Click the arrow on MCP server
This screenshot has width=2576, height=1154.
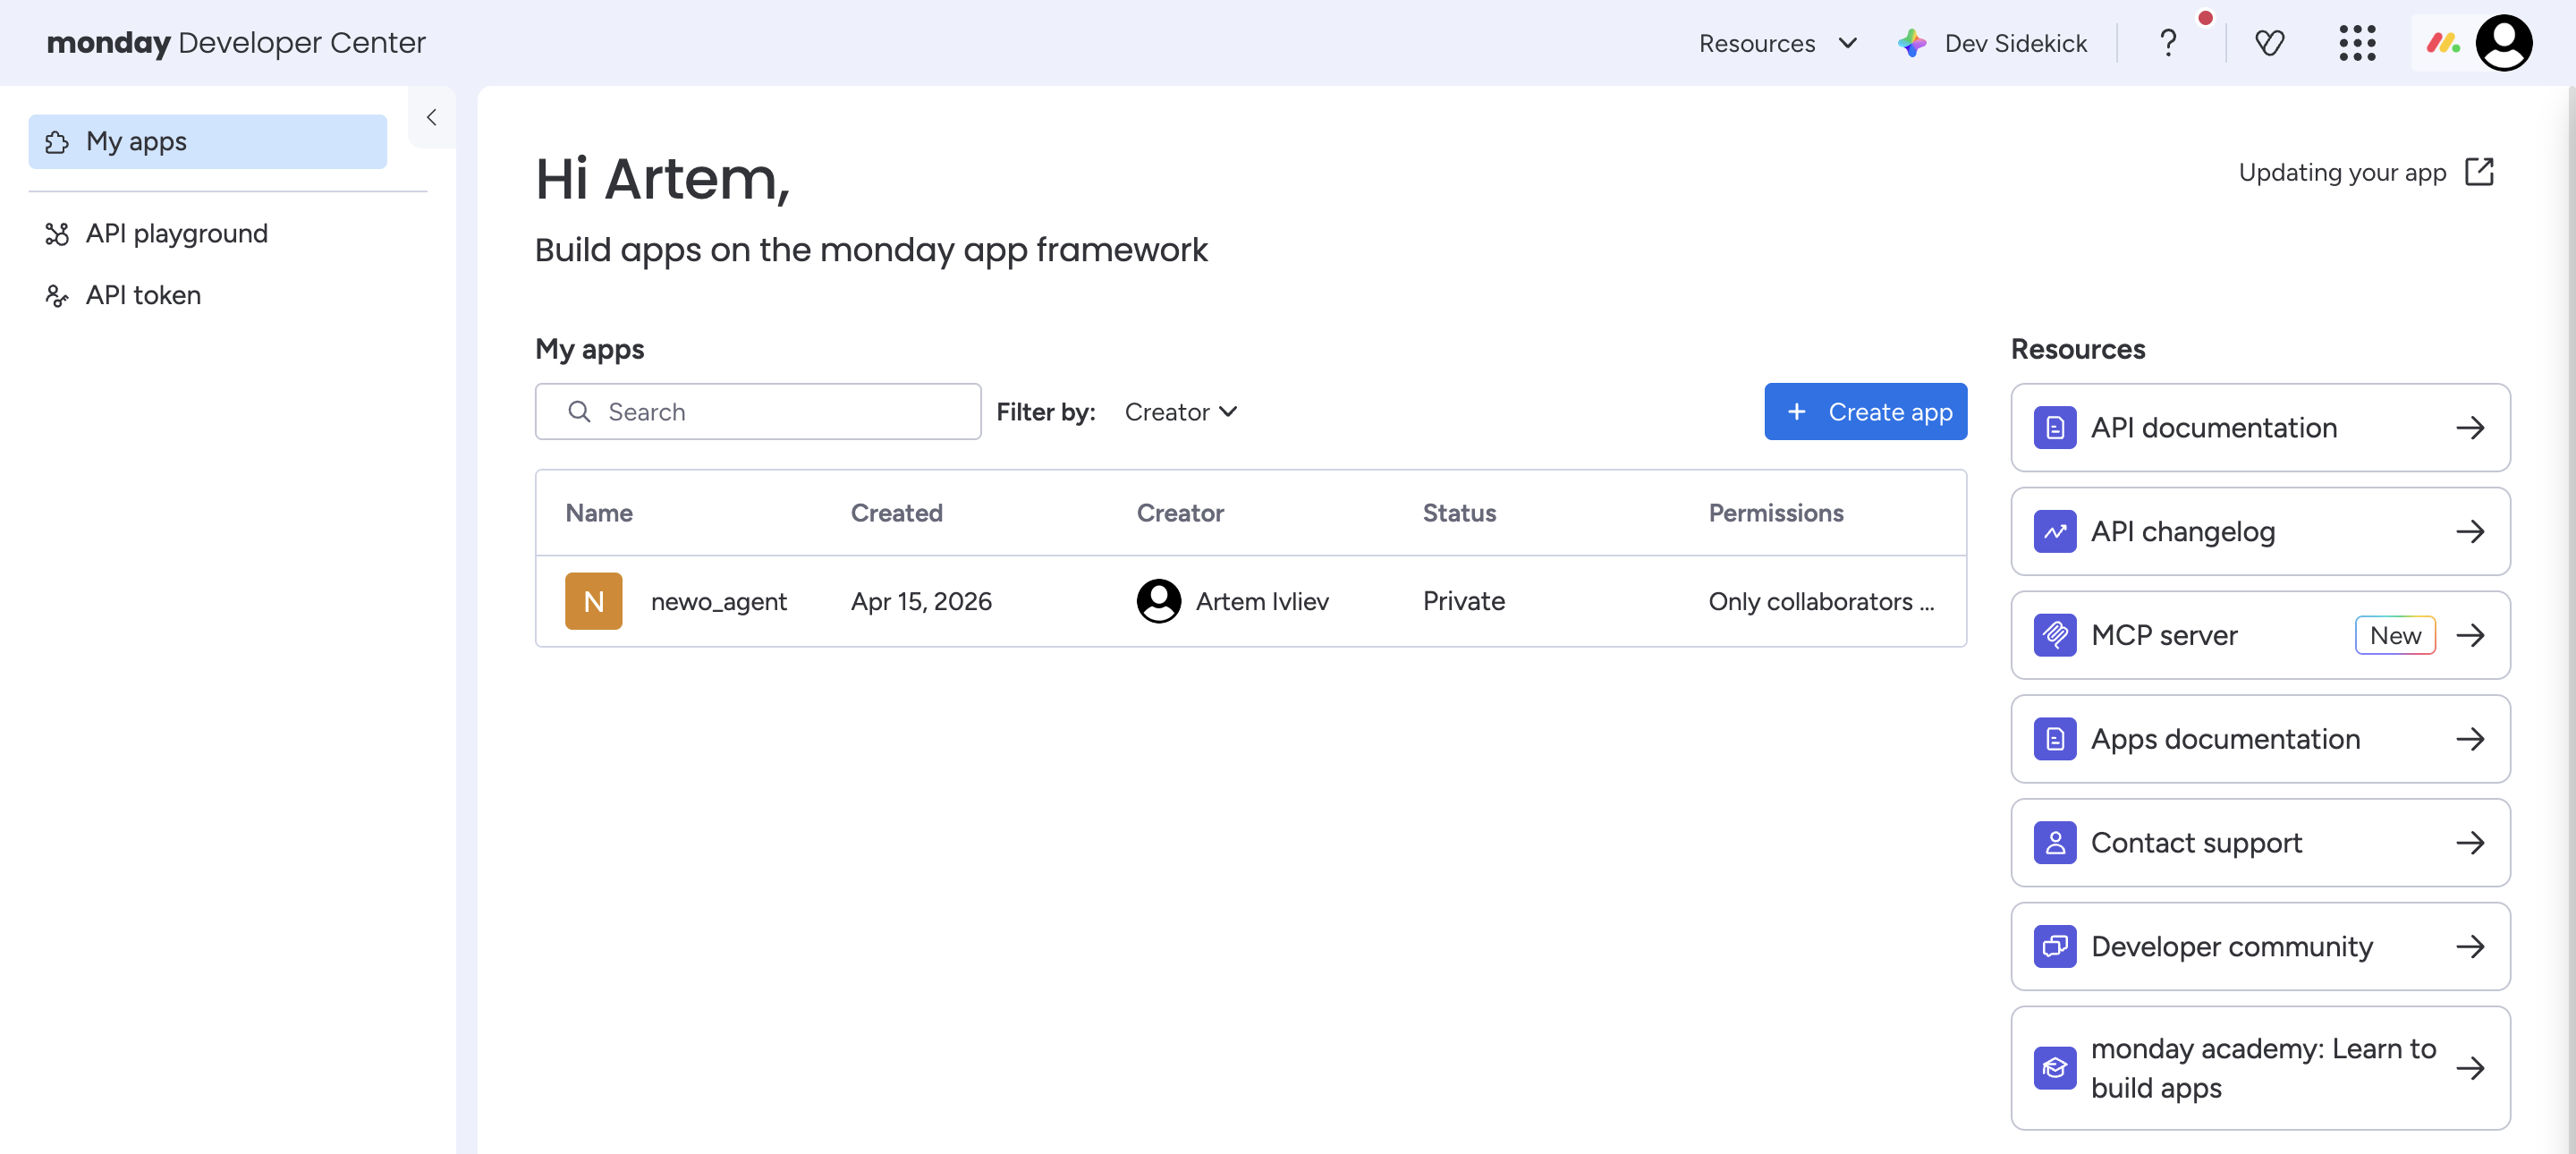[x=2470, y=636]
